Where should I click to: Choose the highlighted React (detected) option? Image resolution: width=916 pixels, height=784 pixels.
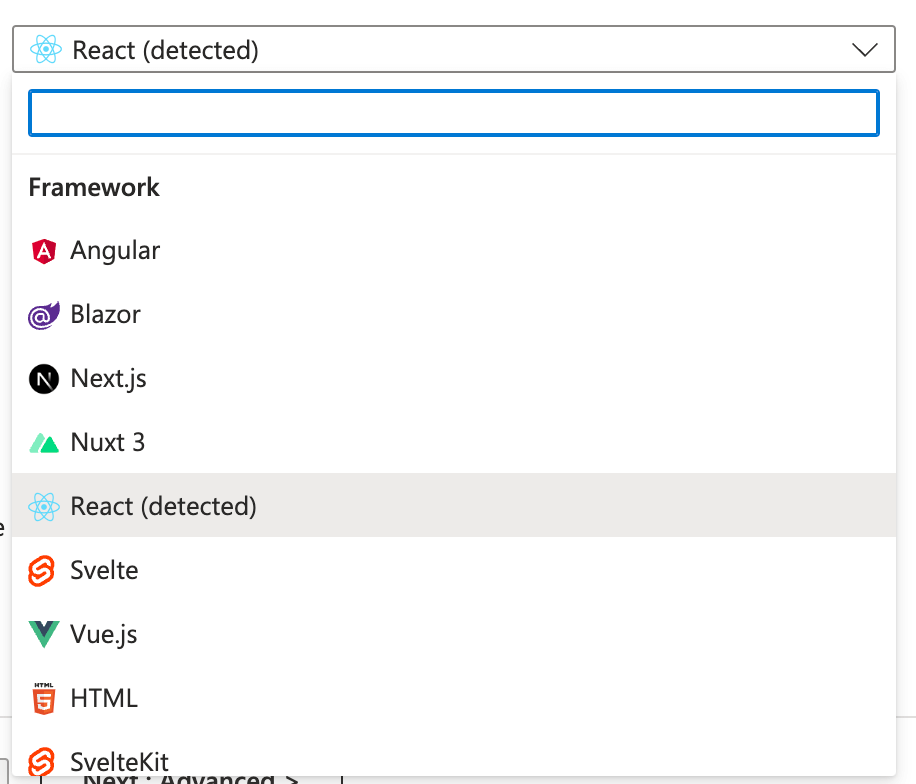pos(163,507)
